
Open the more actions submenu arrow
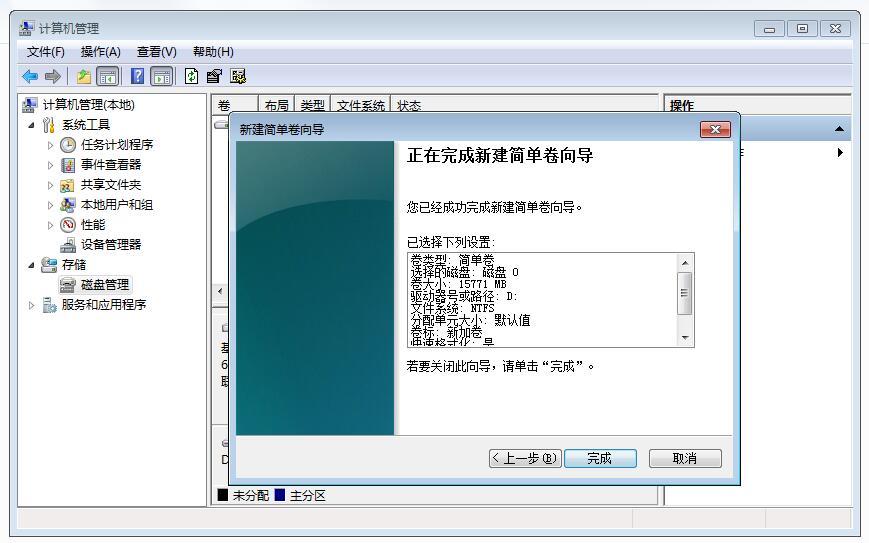coord(840,152)
